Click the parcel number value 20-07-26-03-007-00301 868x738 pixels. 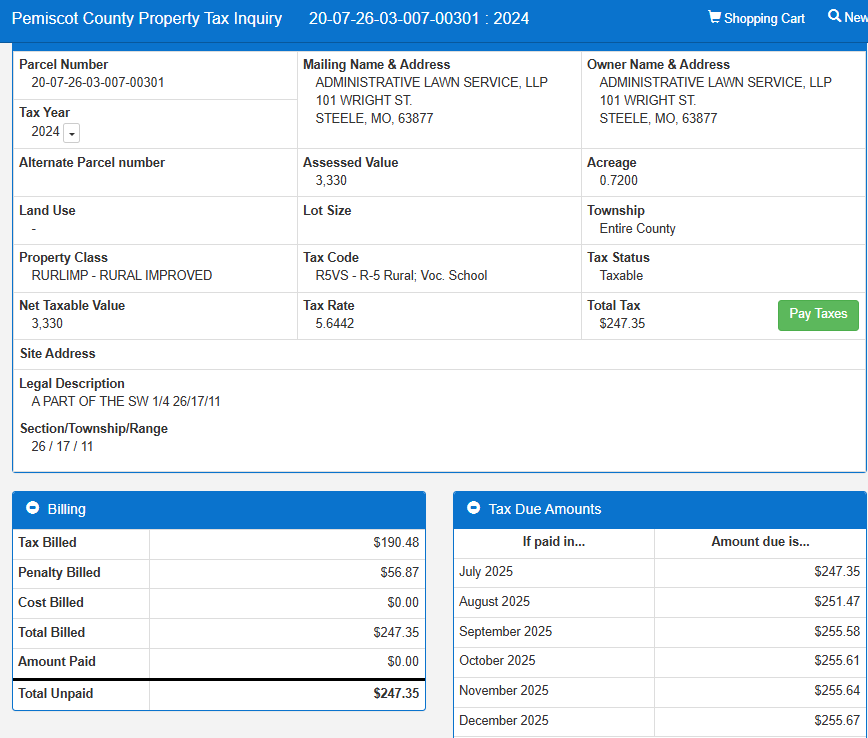pyautogui.click(x=98, y=83)
